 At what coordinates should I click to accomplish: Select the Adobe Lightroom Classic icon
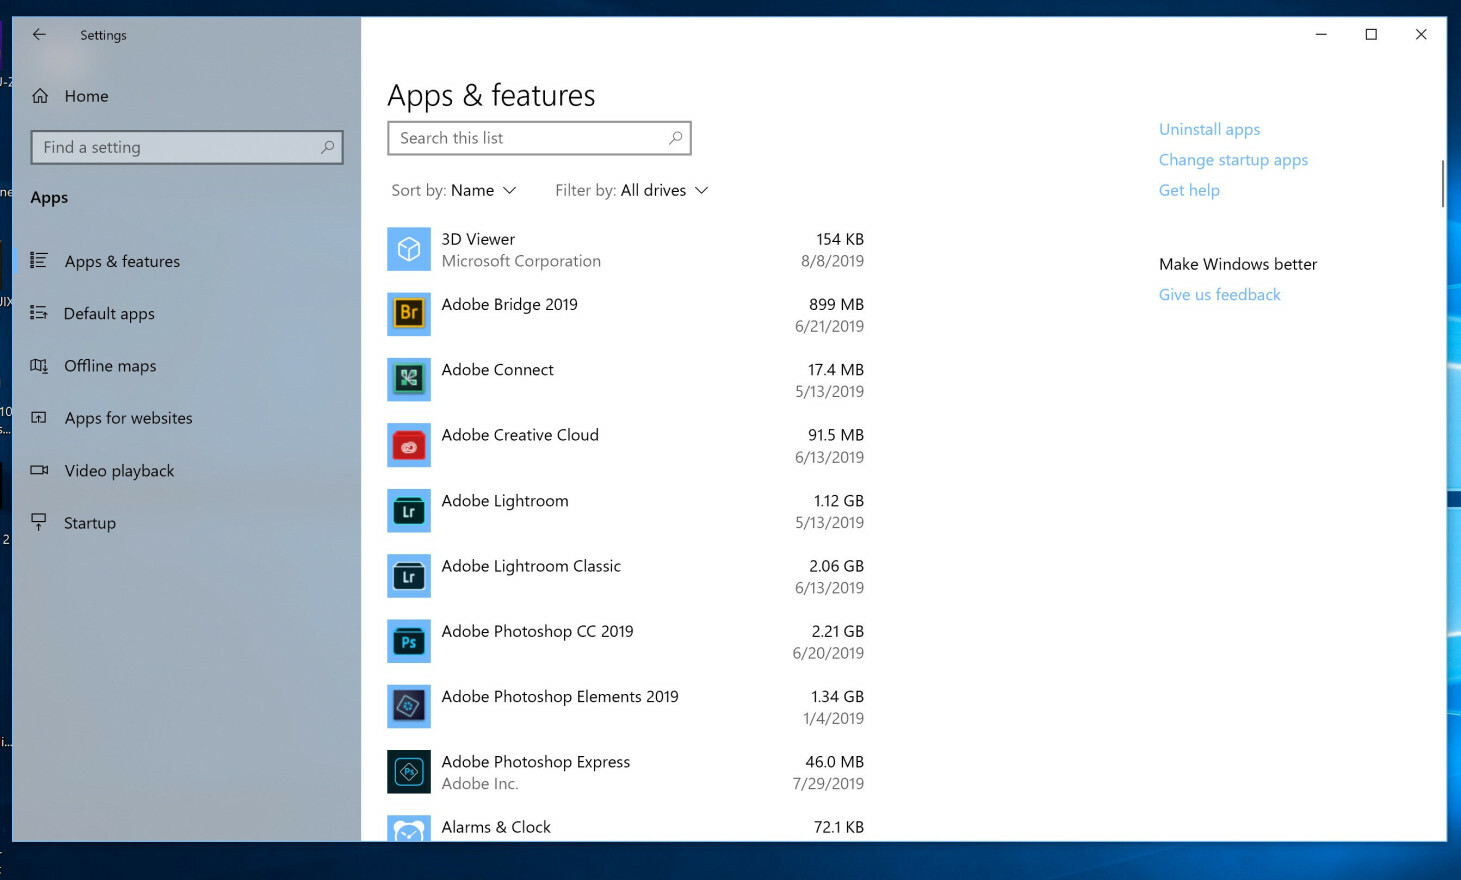[x=409, y=576]
